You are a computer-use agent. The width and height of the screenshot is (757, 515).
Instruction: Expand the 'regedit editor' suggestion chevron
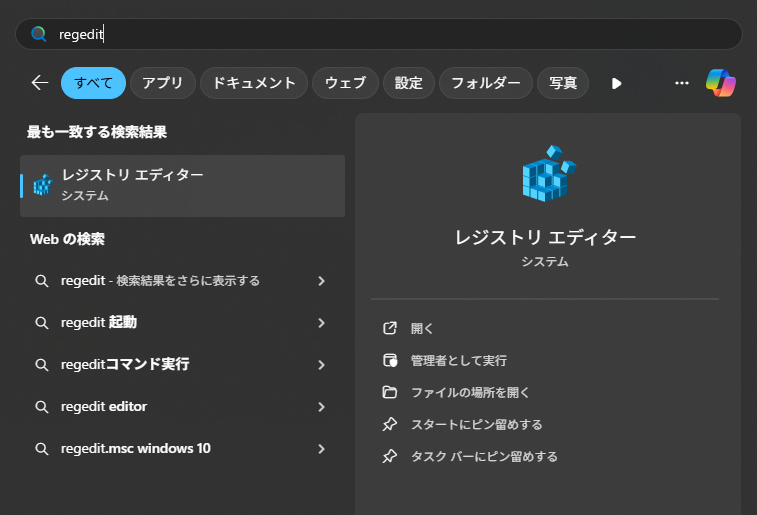coord(321,407)
